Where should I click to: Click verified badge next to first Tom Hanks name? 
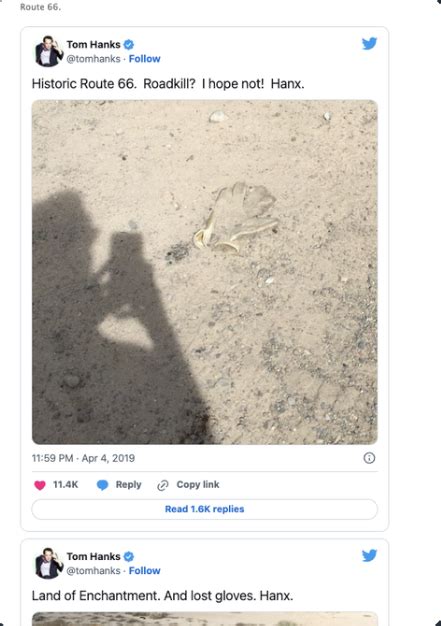pos(129,44)
